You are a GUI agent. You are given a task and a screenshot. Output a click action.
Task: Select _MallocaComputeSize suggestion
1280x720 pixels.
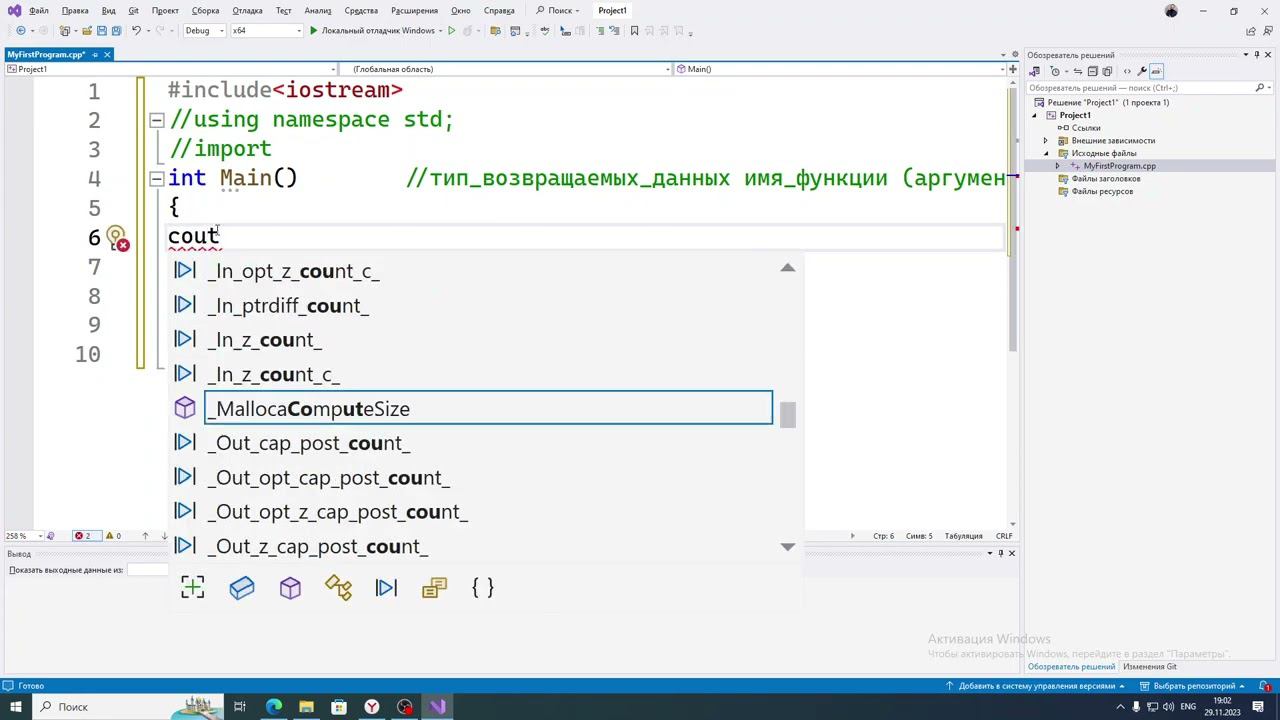(488, 408)
